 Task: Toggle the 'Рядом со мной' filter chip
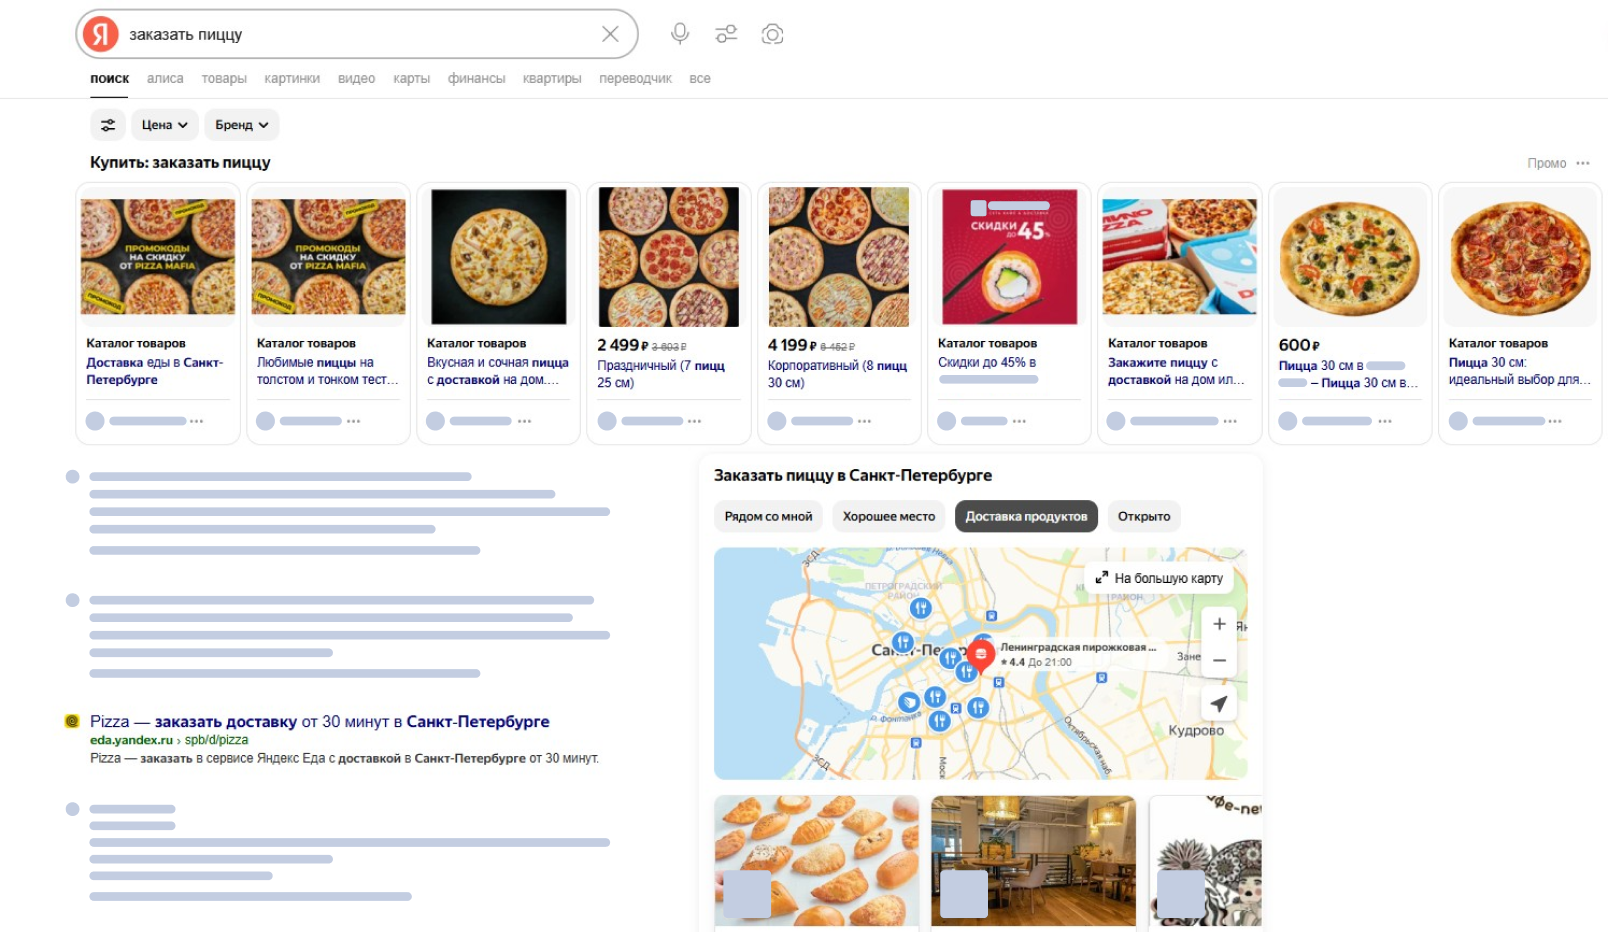(x=768, y=517)
